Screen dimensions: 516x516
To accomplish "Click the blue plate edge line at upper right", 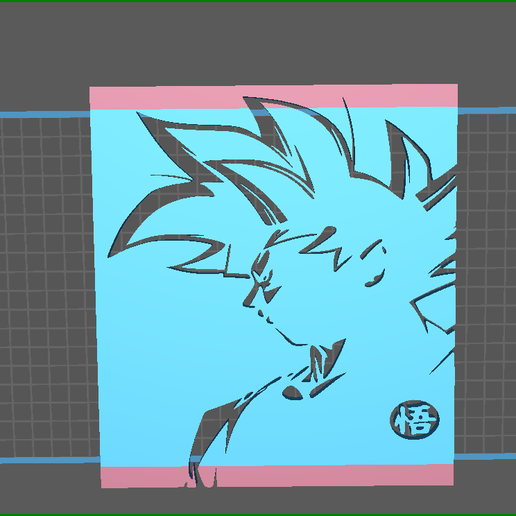I will coord(487,111).
